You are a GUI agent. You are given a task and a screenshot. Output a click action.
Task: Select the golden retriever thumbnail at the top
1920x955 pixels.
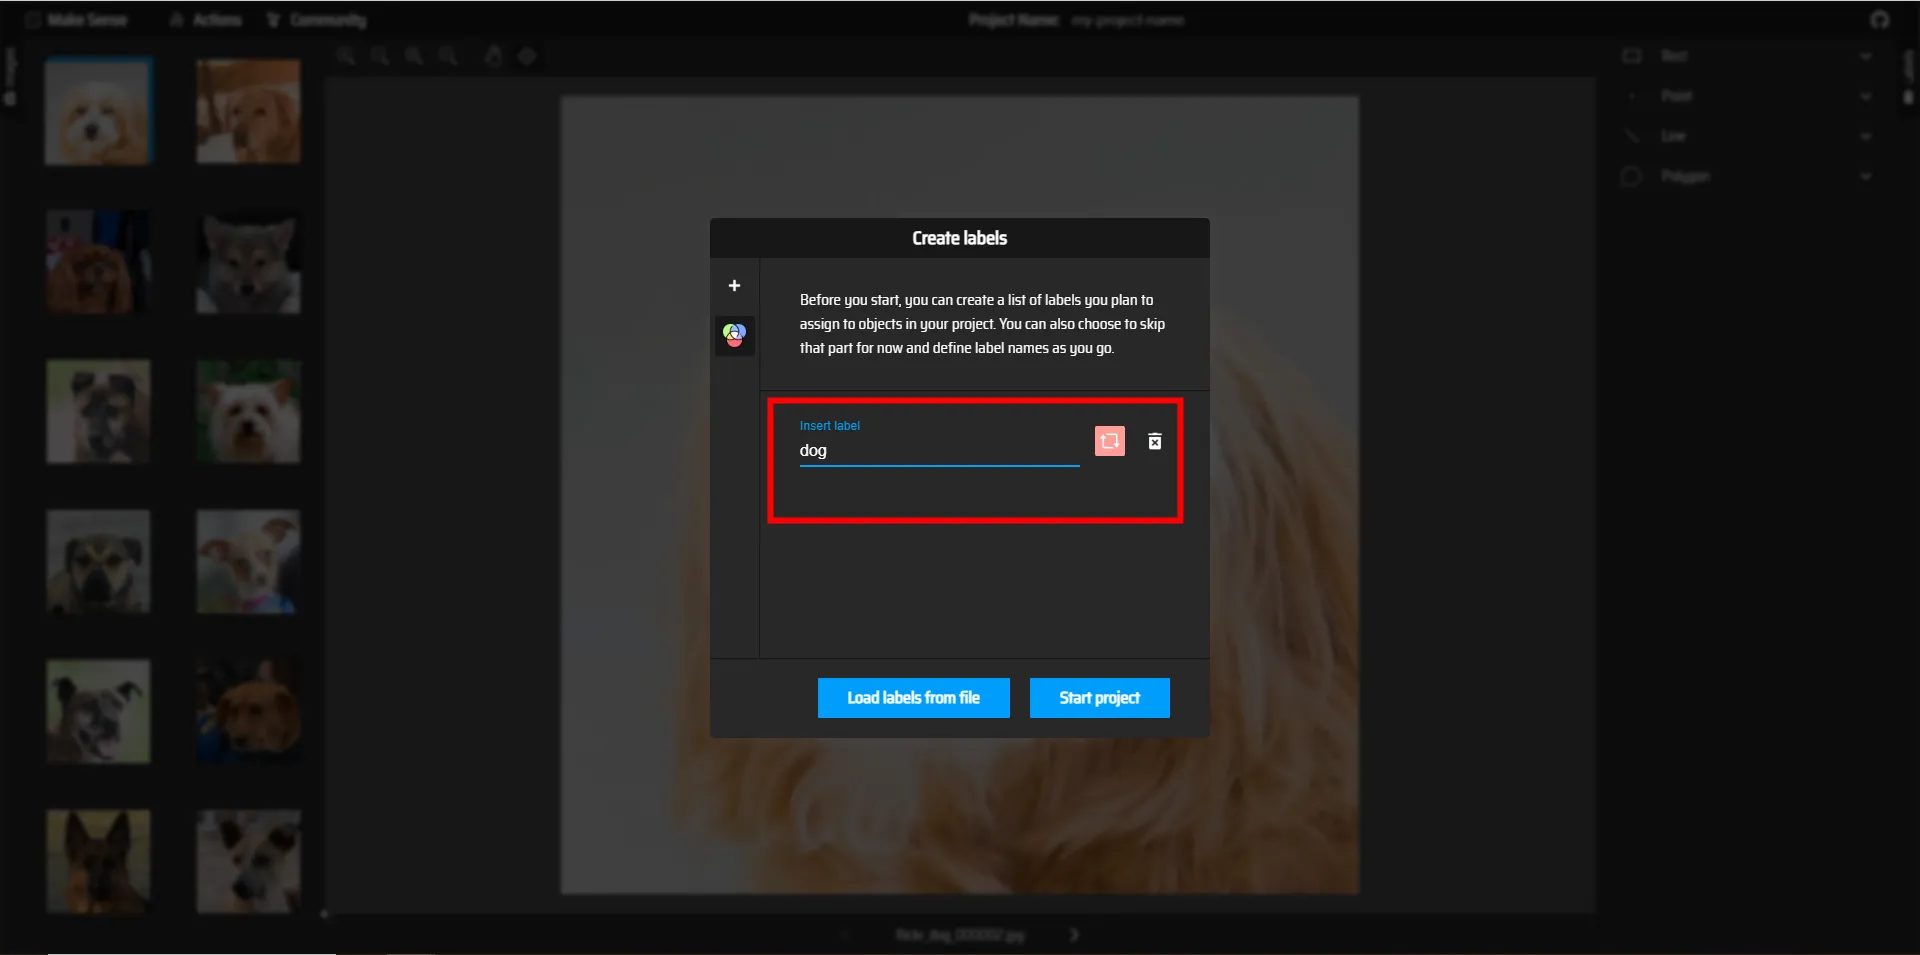coord(248,111)
